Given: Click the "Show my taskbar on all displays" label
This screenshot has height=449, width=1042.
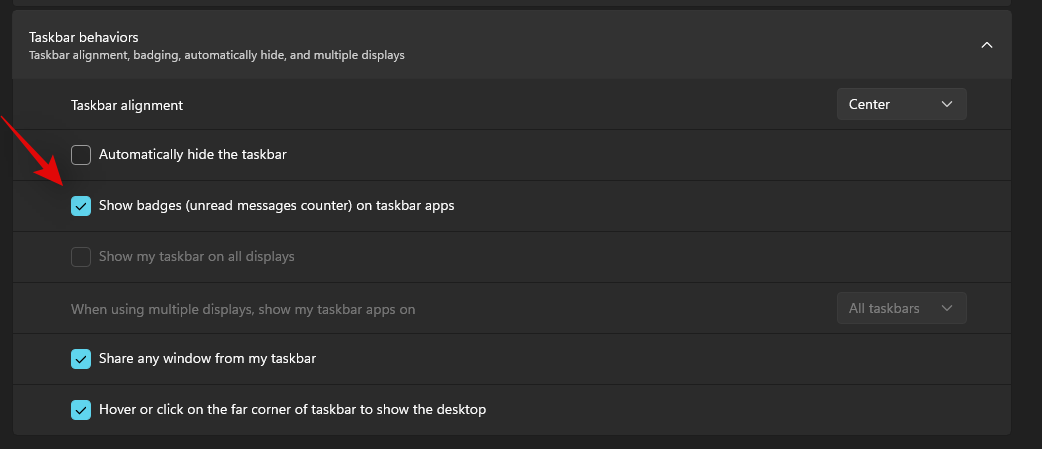Looking at the screenshot, I should (x=197, y=257).
